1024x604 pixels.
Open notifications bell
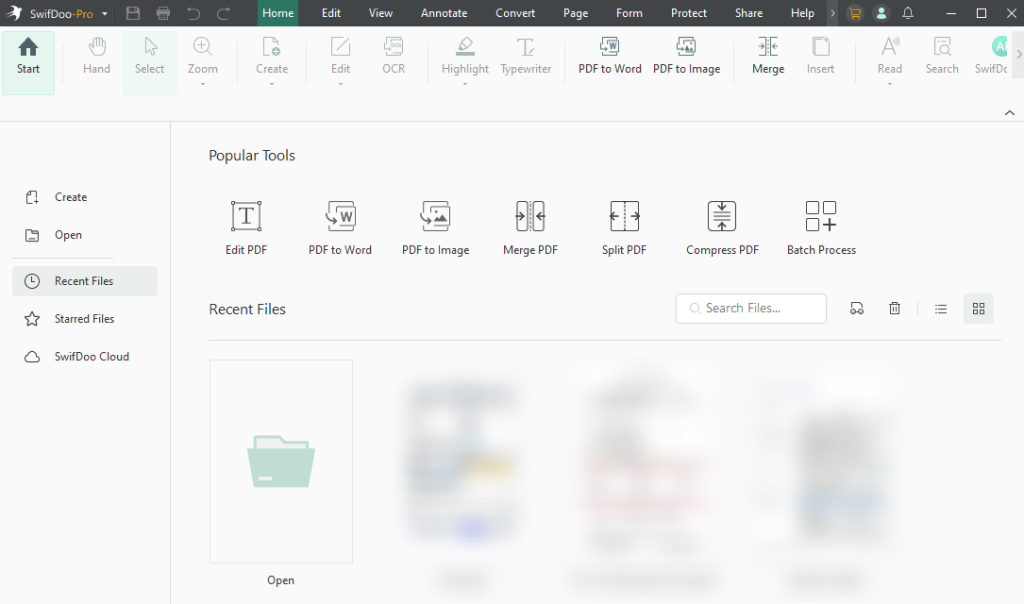pyautogui.click(x=908, y=13)
